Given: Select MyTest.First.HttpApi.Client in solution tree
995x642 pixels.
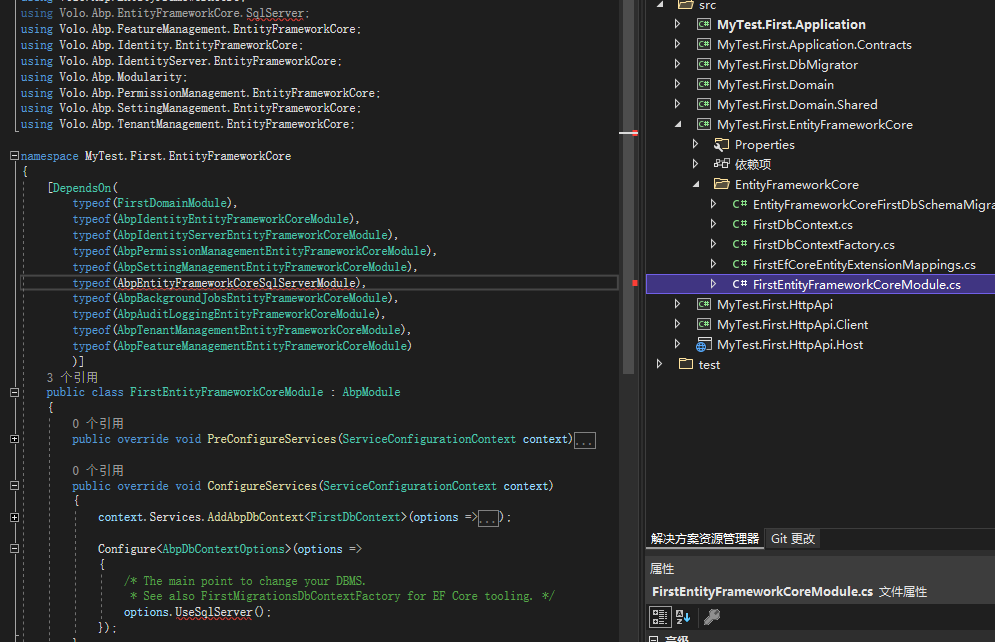Looking at the screenshot, I should [792, 324].
